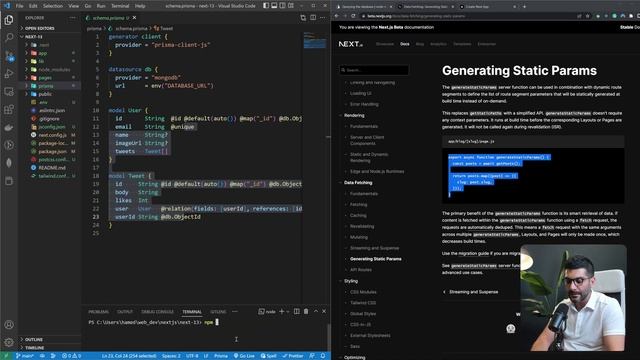
Task: Close the schema.prisma editor tab
Action: [x=134, y=18]
